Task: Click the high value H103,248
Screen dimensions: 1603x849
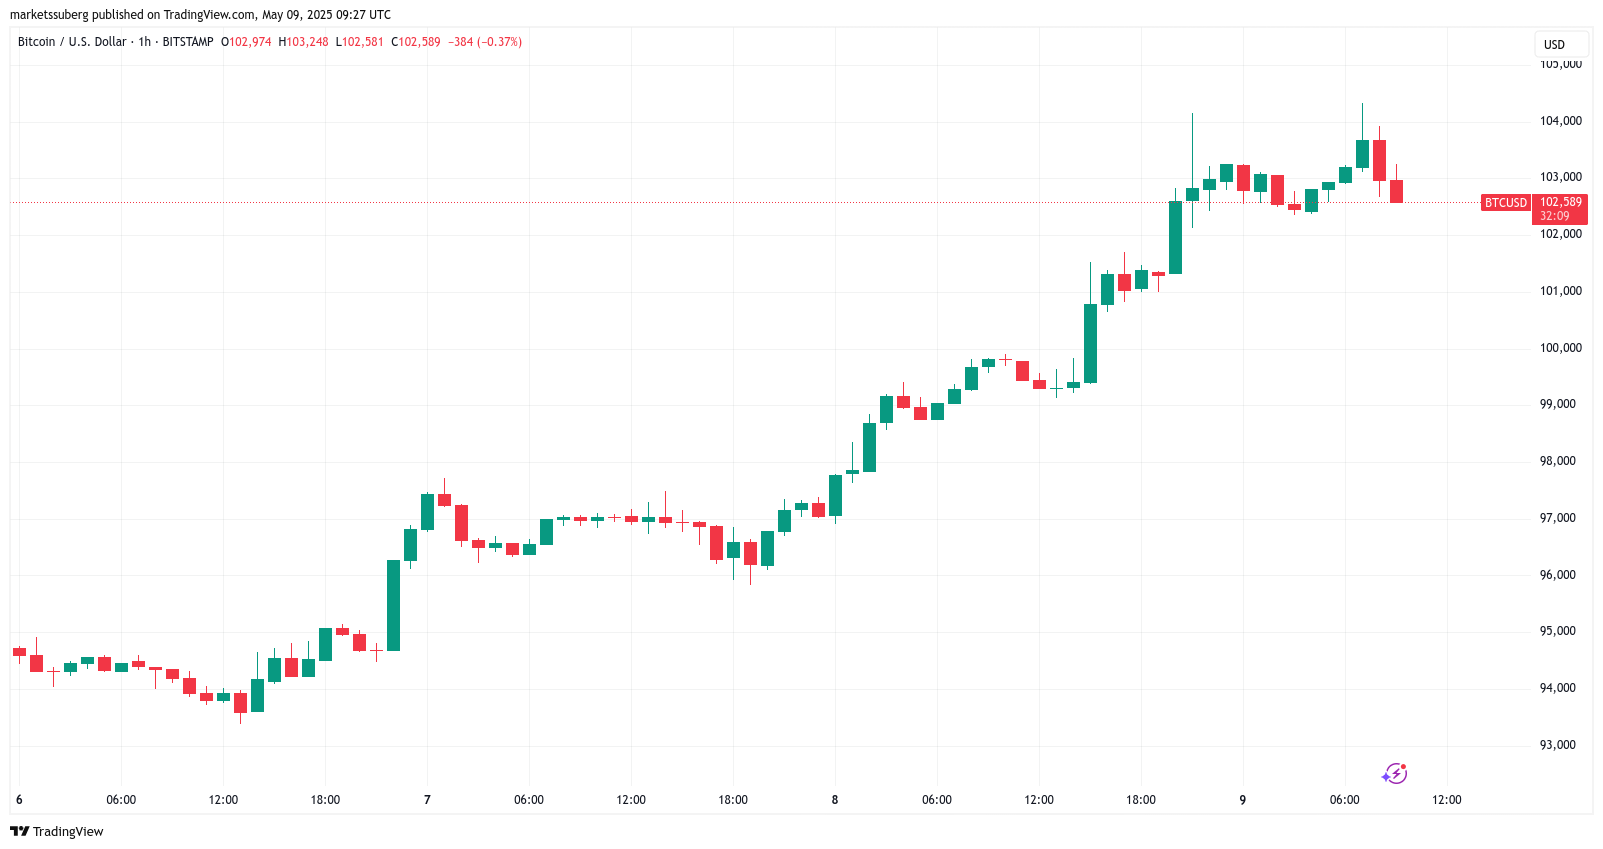Action: click(303, 42)
